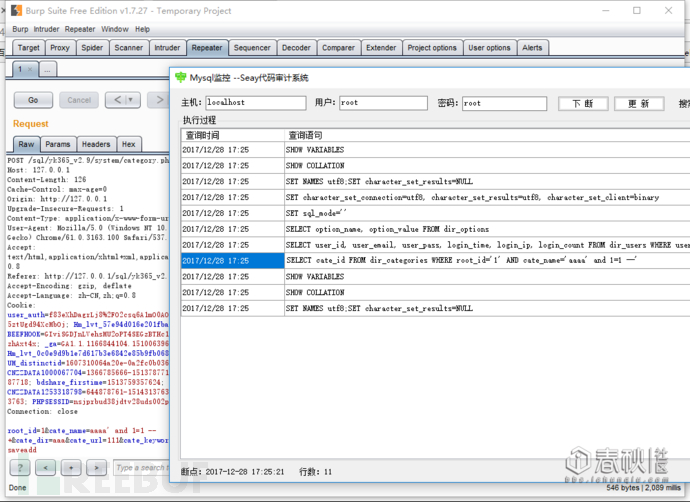The width and height of the screenshot is (690, 502).
Task: Click the root_id=1&cate_name request body line
Action: [82, 430]
